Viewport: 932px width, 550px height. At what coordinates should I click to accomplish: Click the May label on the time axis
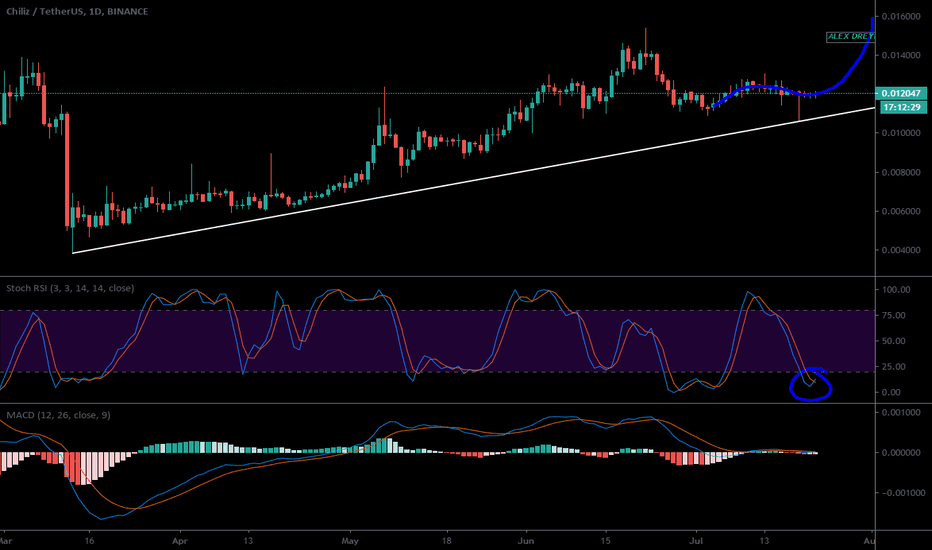pos(350,541)
